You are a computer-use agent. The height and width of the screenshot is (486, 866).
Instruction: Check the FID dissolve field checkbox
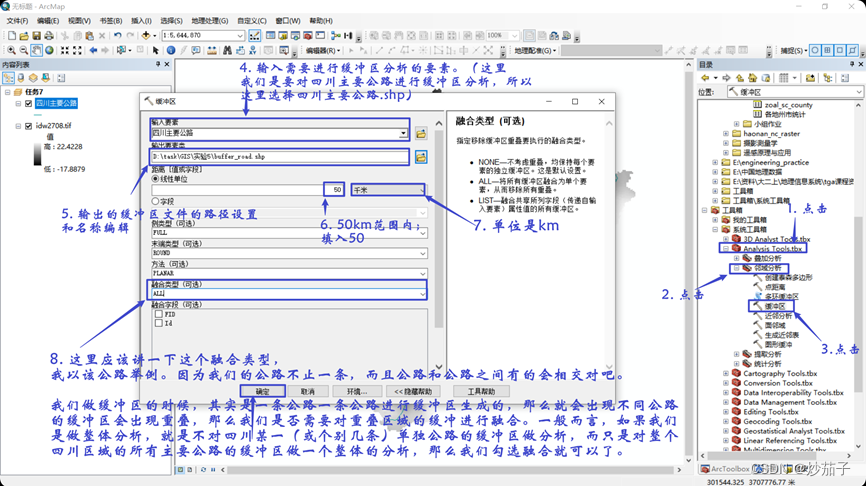point(158,315)
